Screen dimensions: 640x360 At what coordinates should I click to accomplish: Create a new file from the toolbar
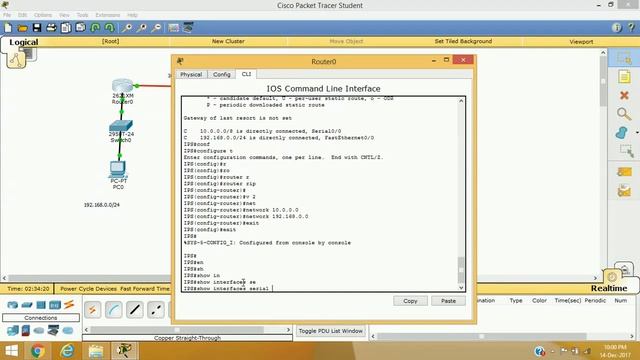coord(8,28)
